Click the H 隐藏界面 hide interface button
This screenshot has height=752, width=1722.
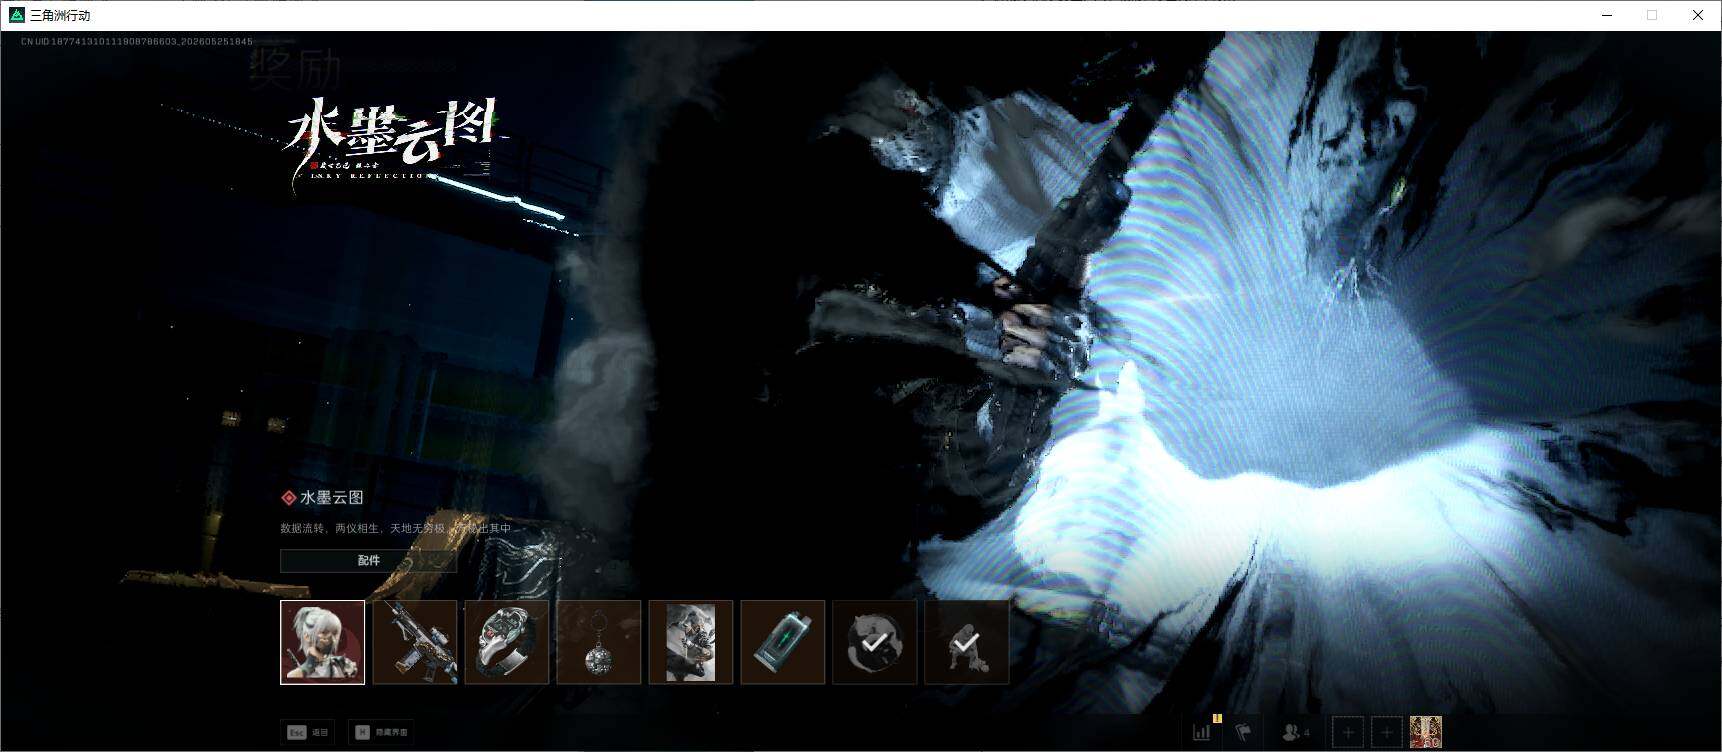pos(381,732)
